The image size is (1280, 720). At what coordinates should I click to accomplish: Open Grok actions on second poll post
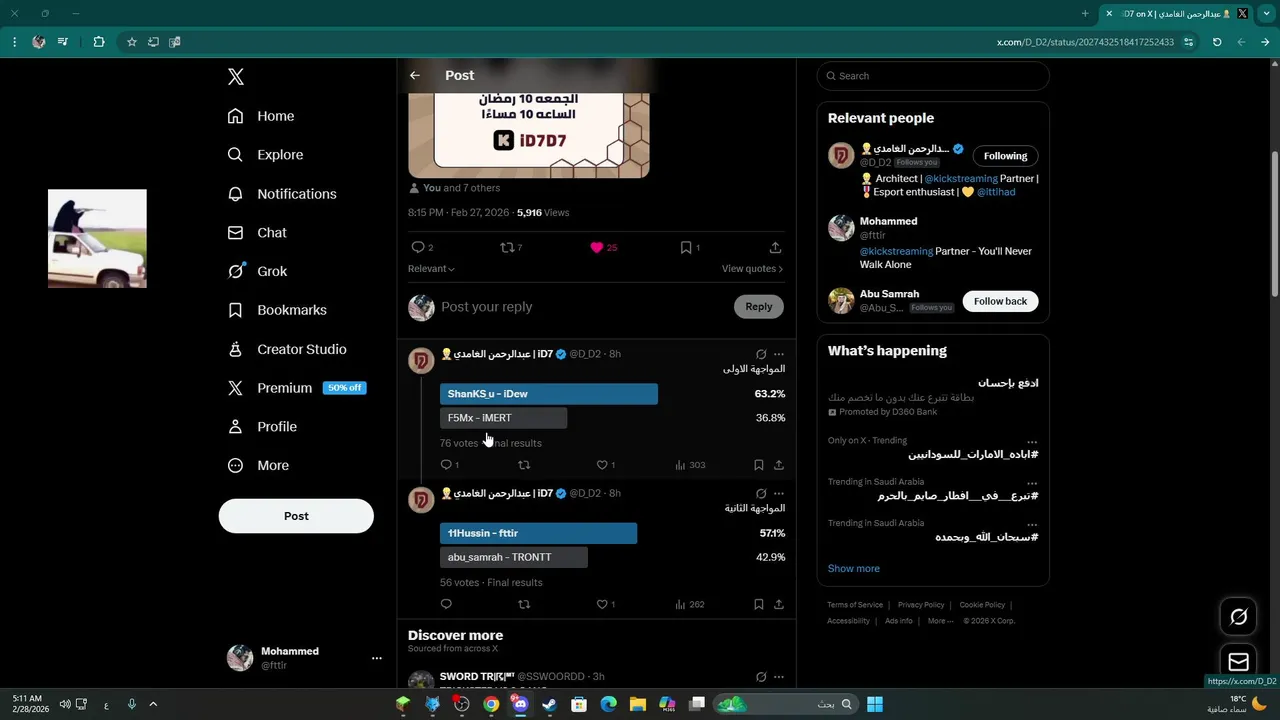click(761, 493)
